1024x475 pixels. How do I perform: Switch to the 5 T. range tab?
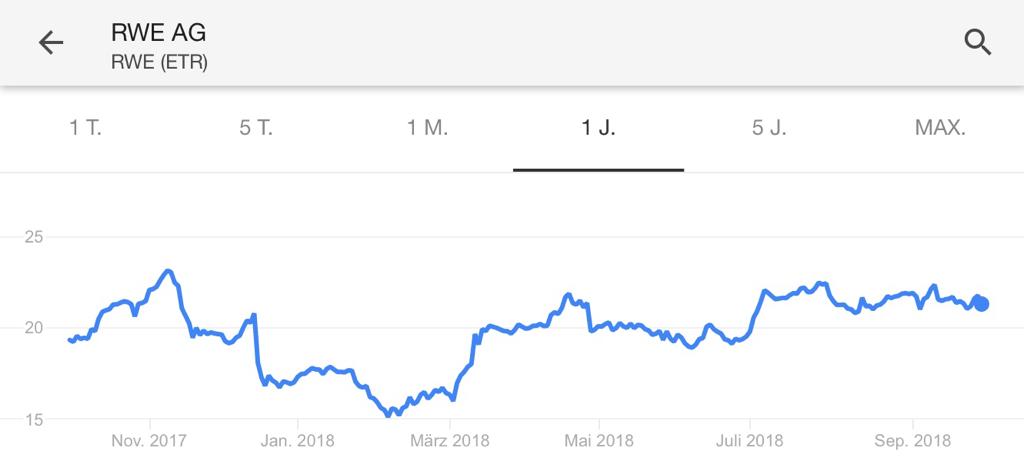pyautogui.click(x=256, y=128)
